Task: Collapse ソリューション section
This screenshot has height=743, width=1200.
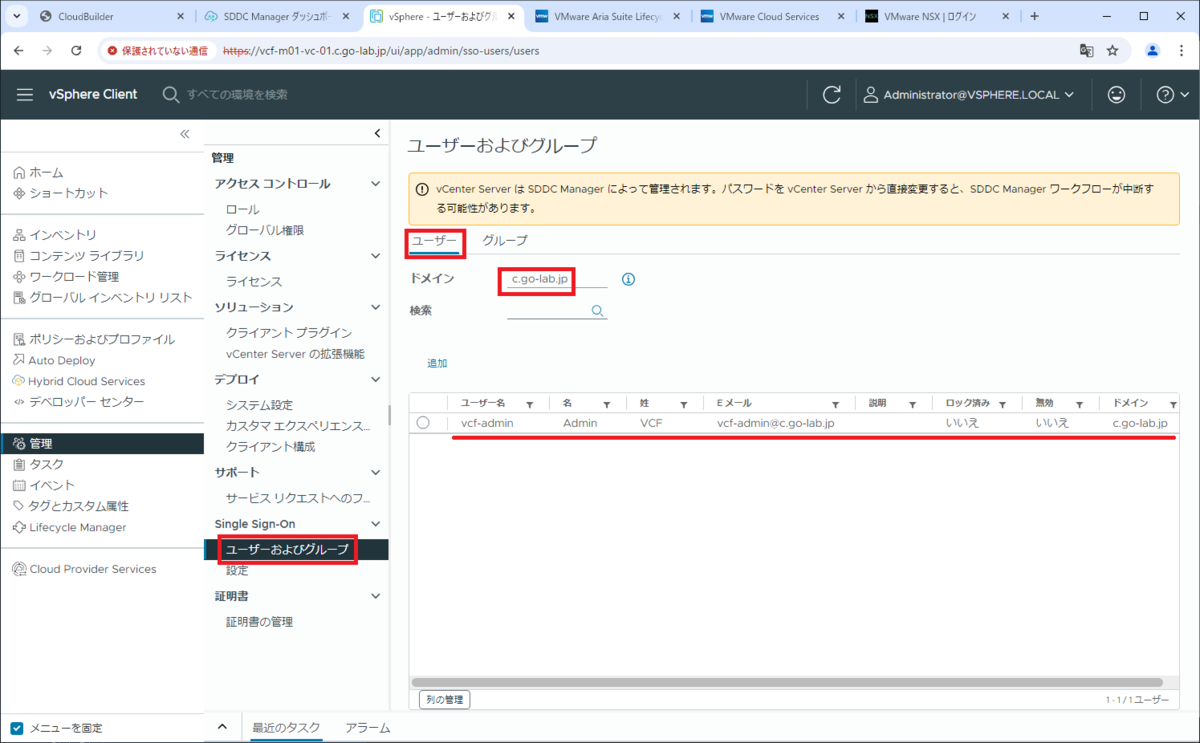Action: click(376, 307)
